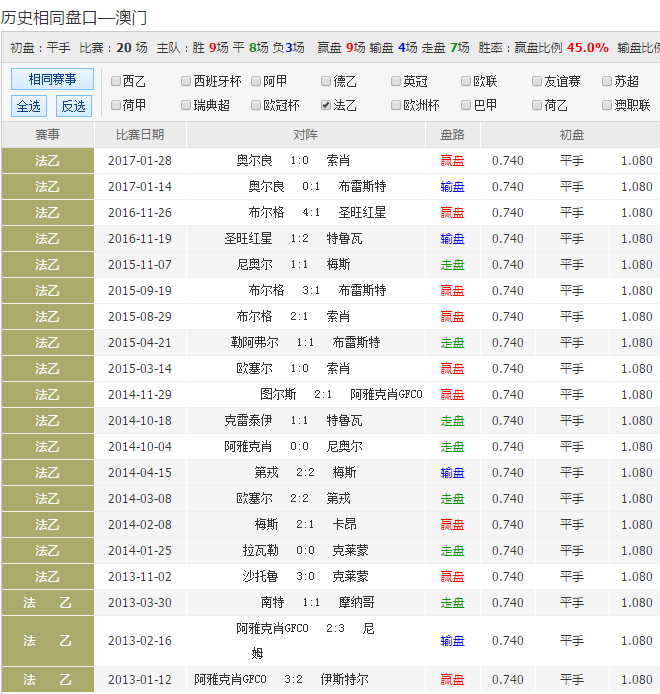660x694 pixels.
Task: Select the date 2013-02-16
Action: point(140,641)
